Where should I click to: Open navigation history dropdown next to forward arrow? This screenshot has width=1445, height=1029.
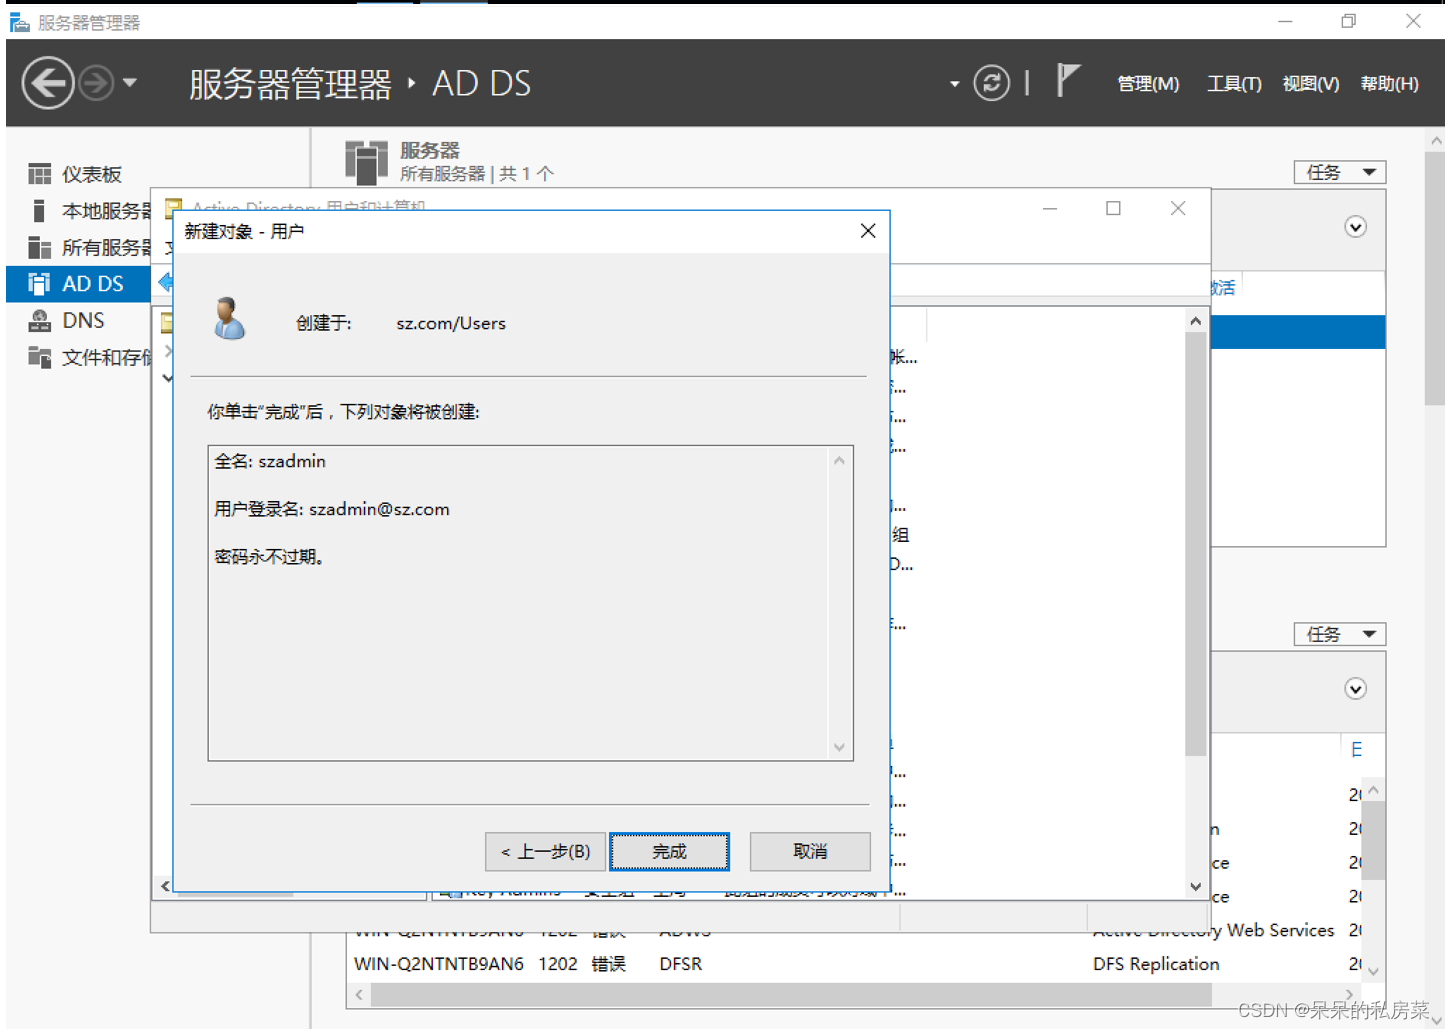pos(130,83)
